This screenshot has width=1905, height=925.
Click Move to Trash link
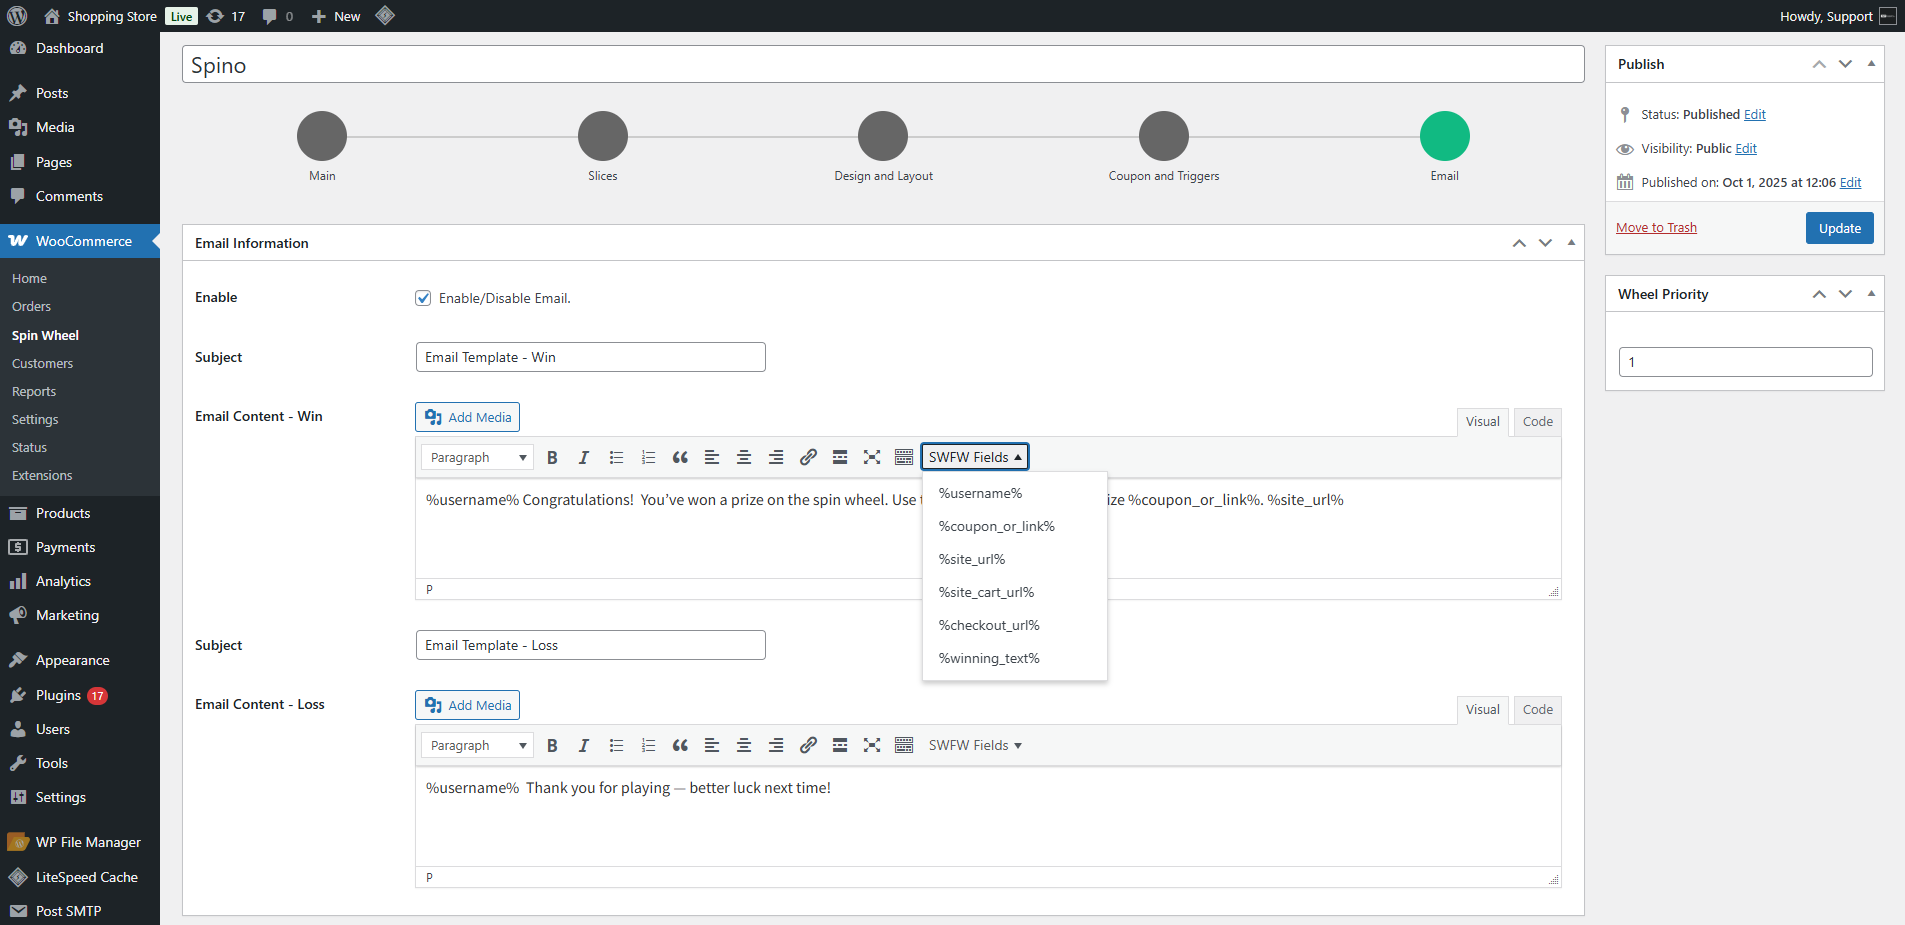(x=1656, y=228)
